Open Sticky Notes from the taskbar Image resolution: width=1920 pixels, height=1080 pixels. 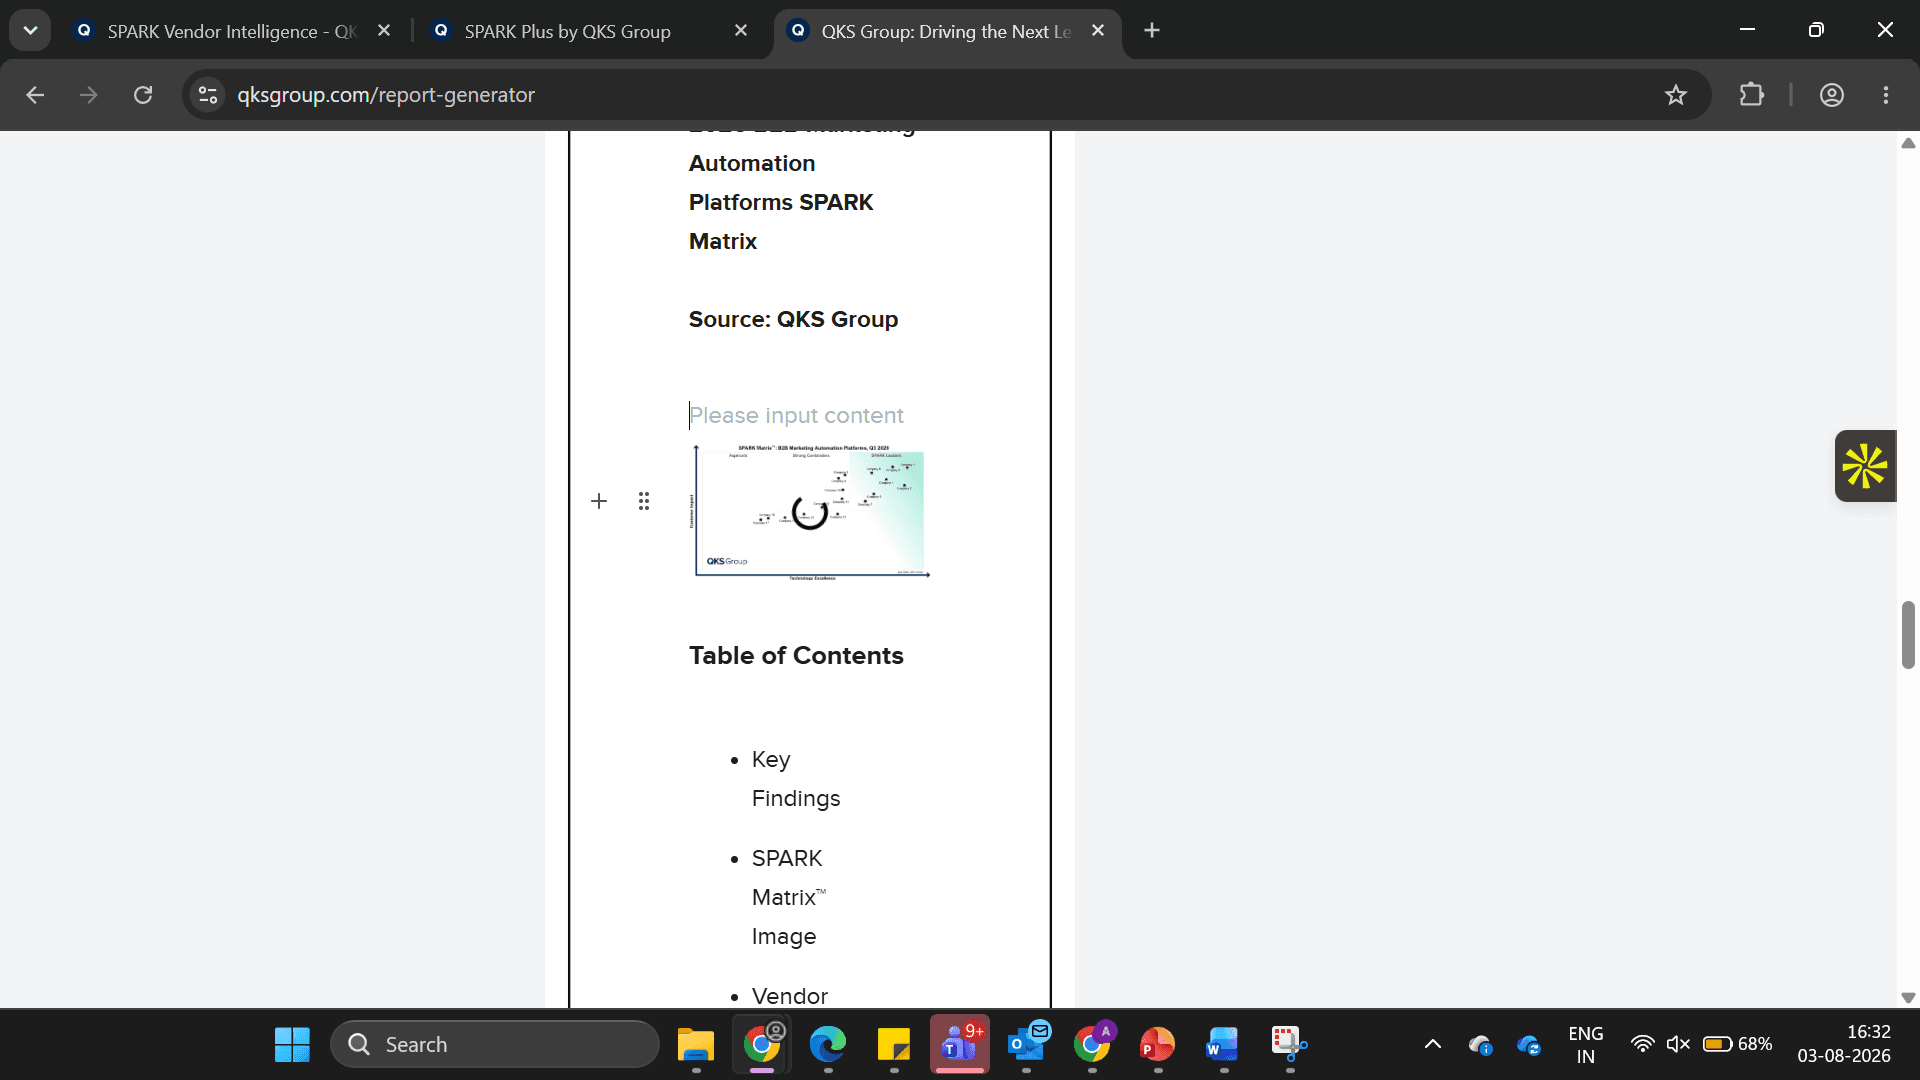tap(894, 1045)
